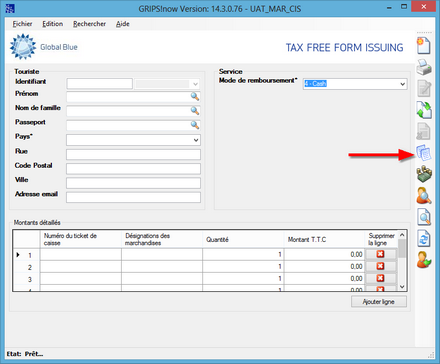The image size is (440, 364).
Task: Click the Quantité column header
Action: [x=243, y=239]
